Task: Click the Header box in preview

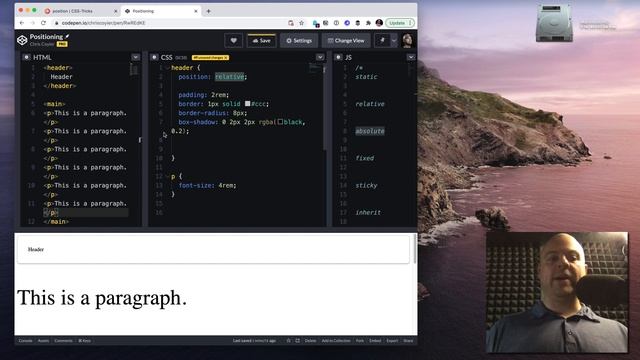Action: click(213, 249)
